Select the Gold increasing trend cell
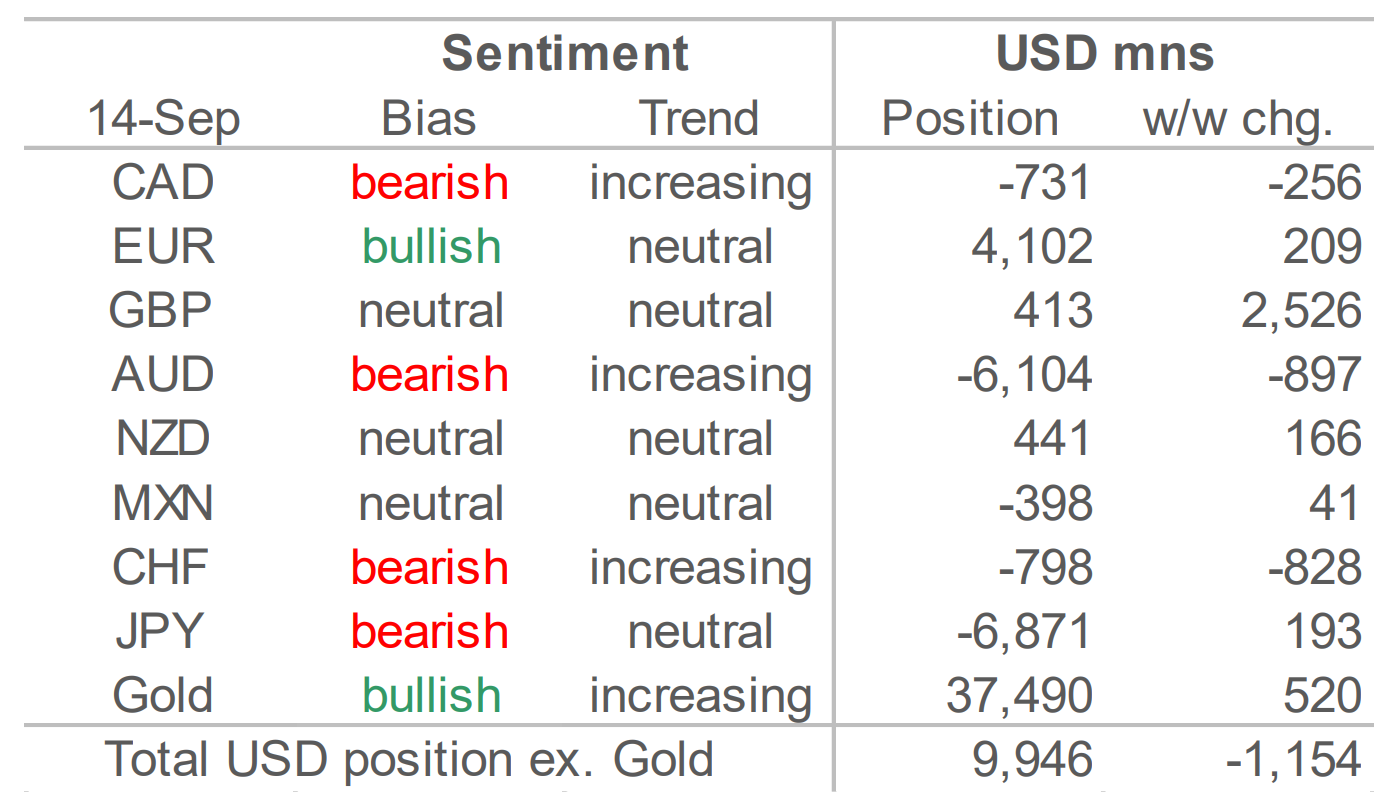This screenshot has width=1396, height=806. (x=700, y=697)
